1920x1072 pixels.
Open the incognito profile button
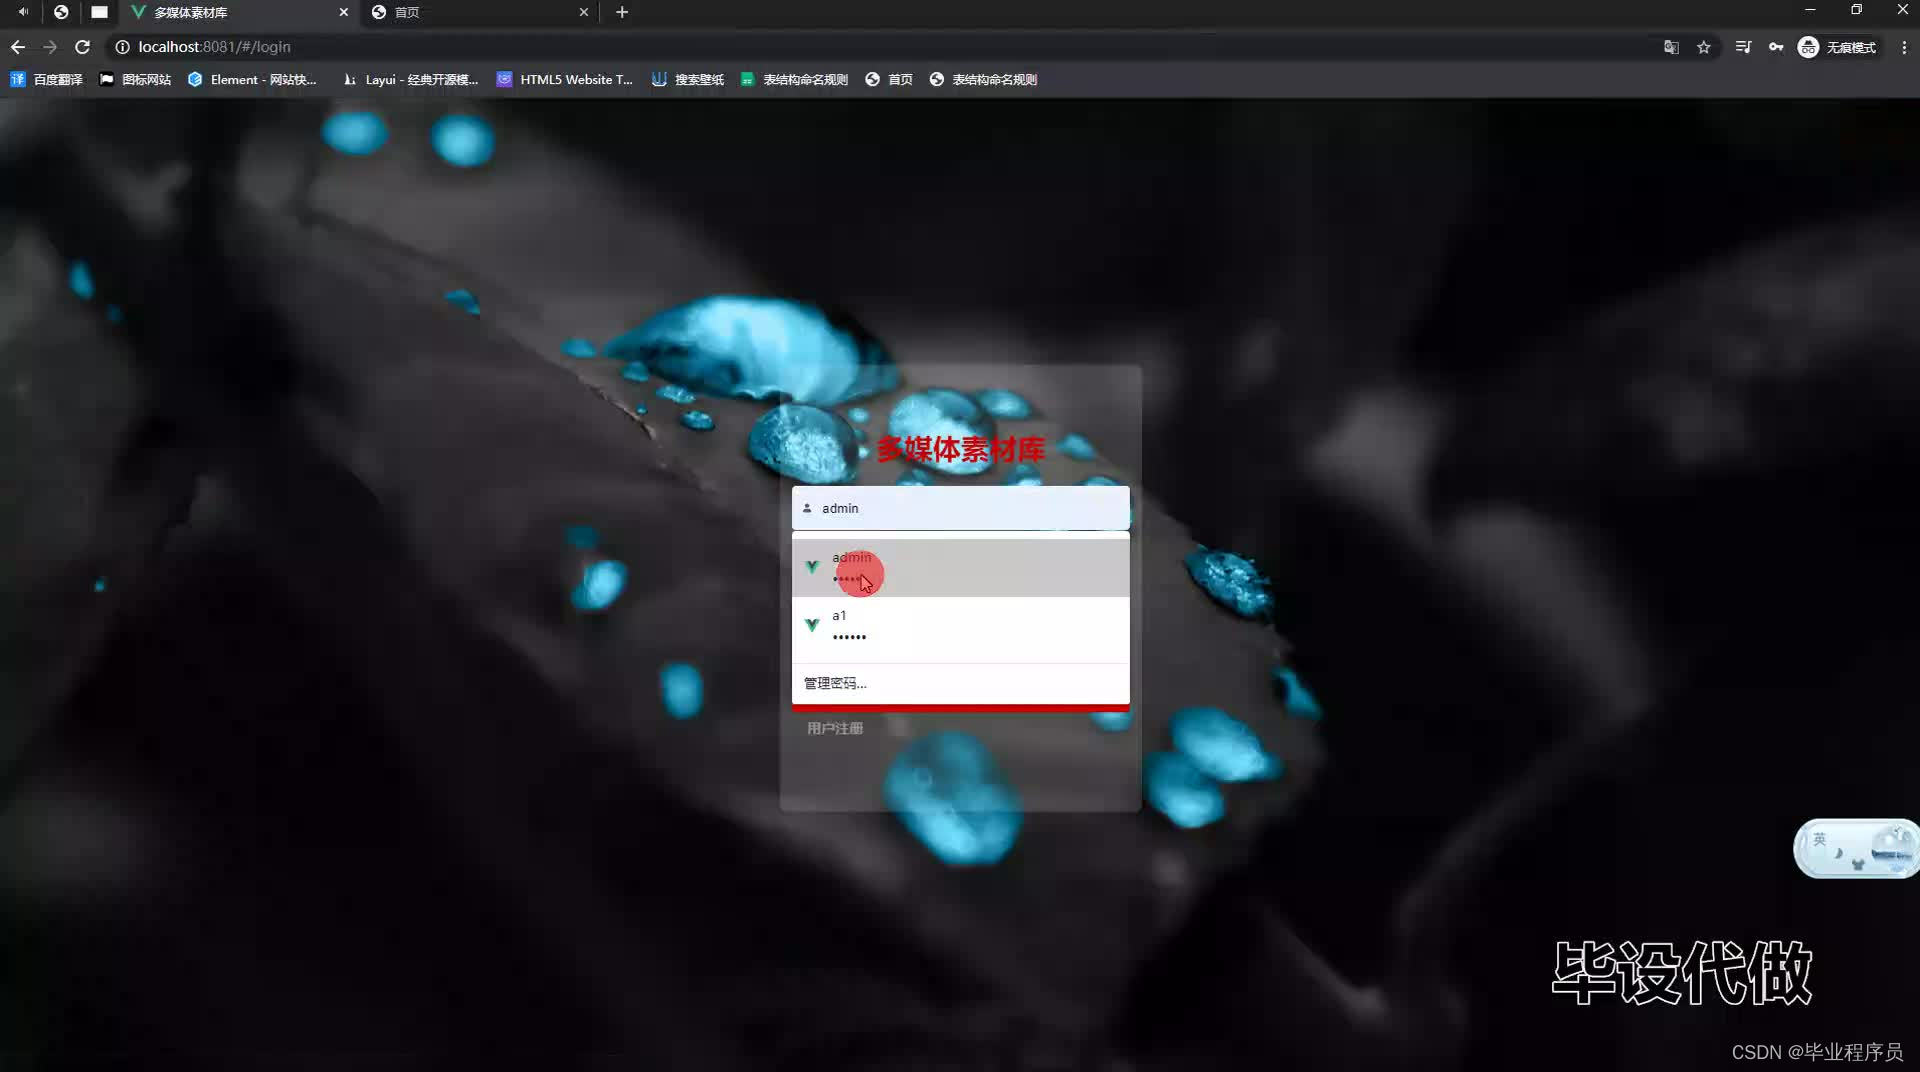coord(1837,47)
